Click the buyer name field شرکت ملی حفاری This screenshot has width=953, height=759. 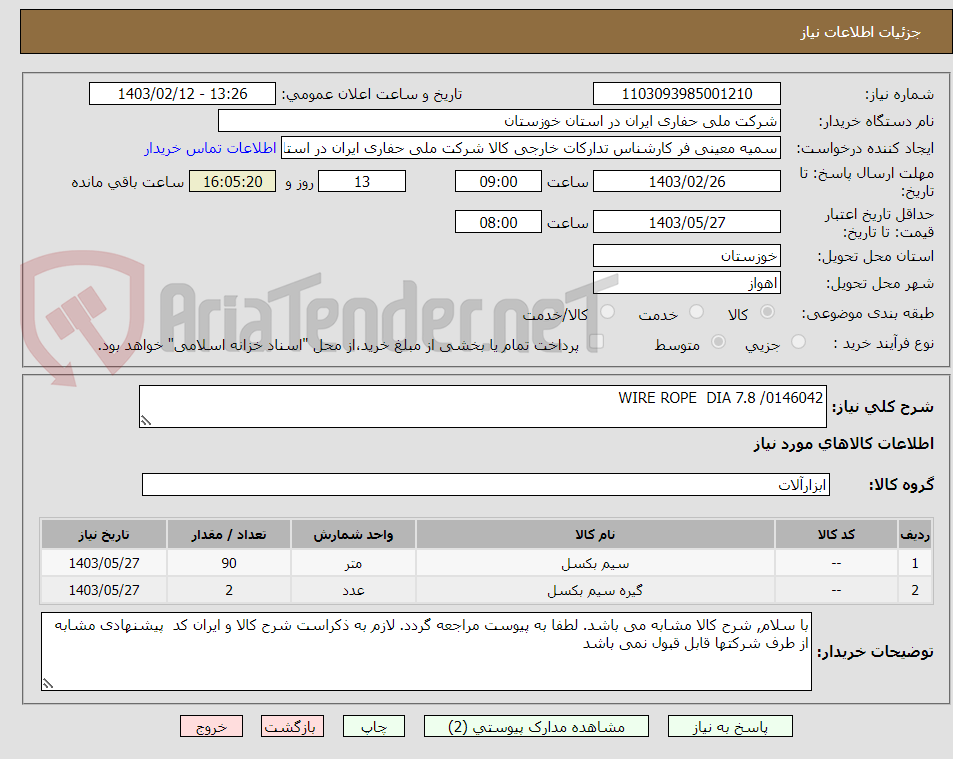[x=499, y=121]
